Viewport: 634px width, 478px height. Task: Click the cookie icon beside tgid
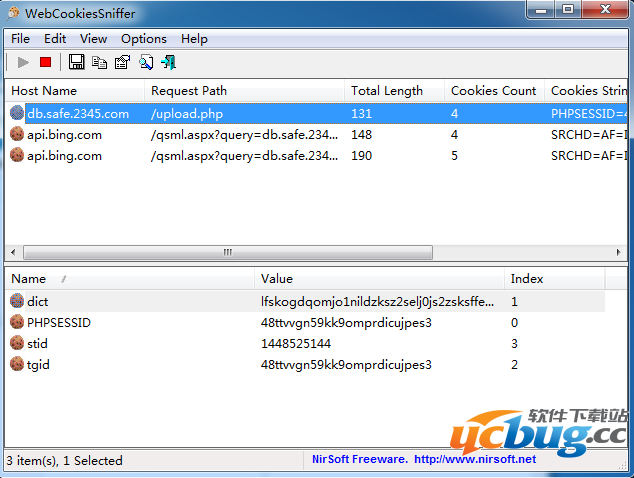[x=17, y=364]
